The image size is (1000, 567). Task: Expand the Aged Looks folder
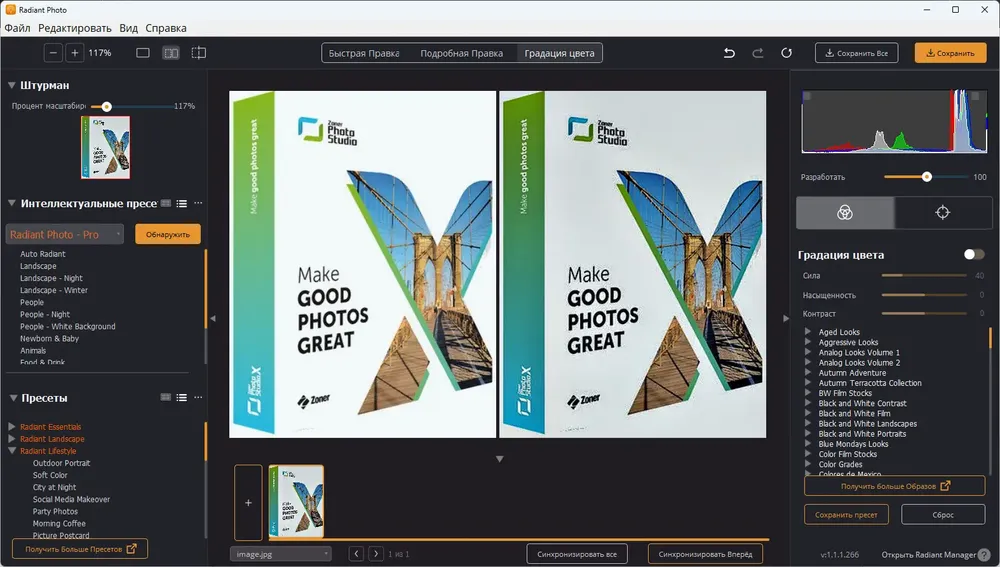coord(807,332)
